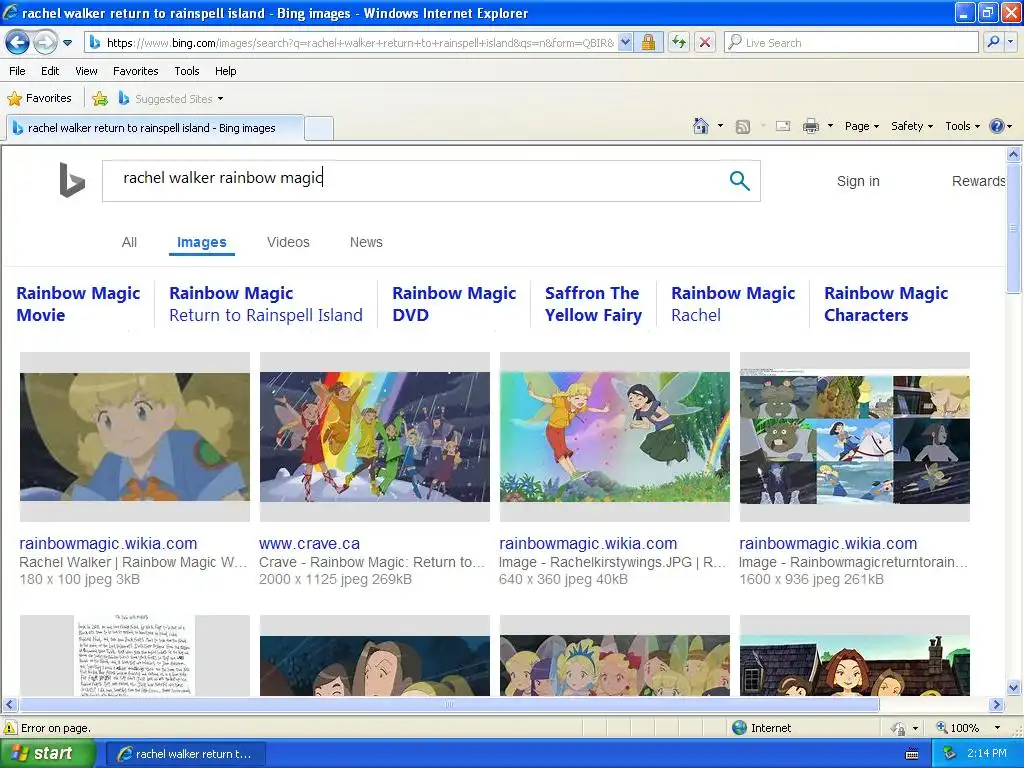Open the Edit menu
Viewport: 1024px width, 768px height.
[x=50, y=71]
